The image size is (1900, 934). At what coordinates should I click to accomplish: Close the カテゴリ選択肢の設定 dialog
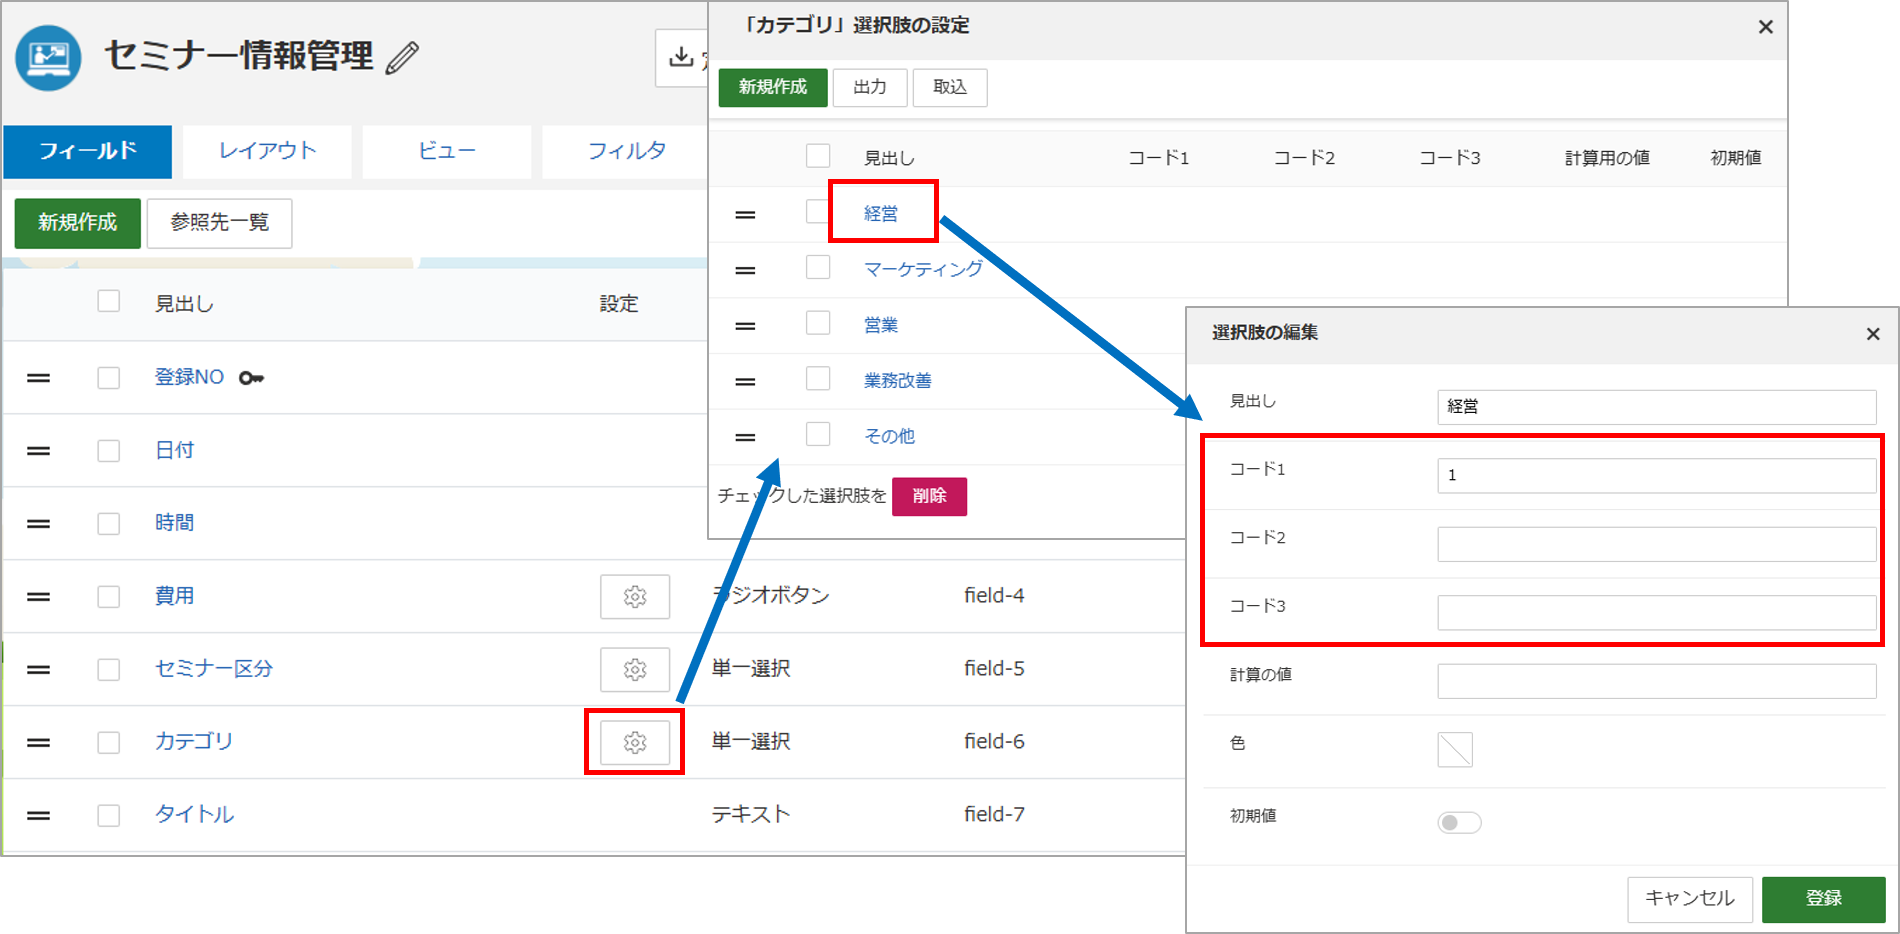(1766, 27)
